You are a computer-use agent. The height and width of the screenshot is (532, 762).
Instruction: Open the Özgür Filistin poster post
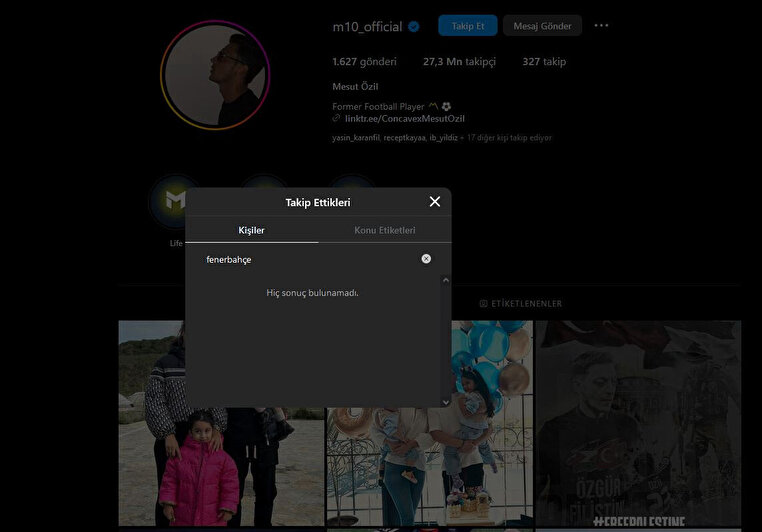point(639,423)
